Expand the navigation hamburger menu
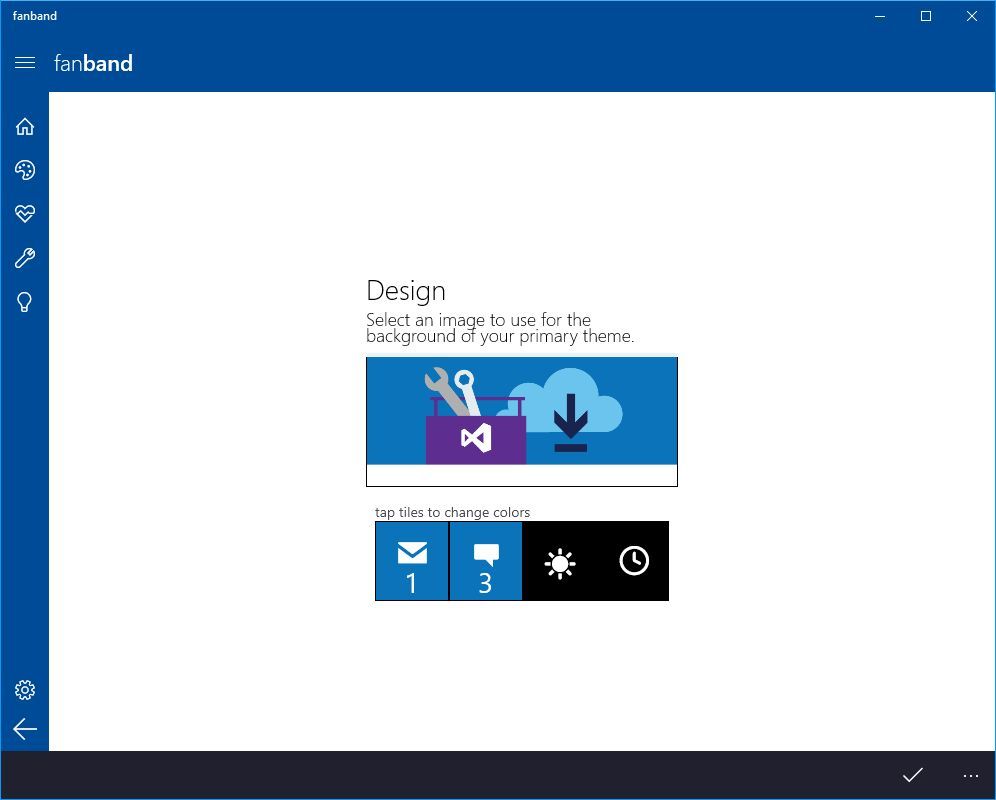Viewport: 996px width, 800px height. [25, 62]
